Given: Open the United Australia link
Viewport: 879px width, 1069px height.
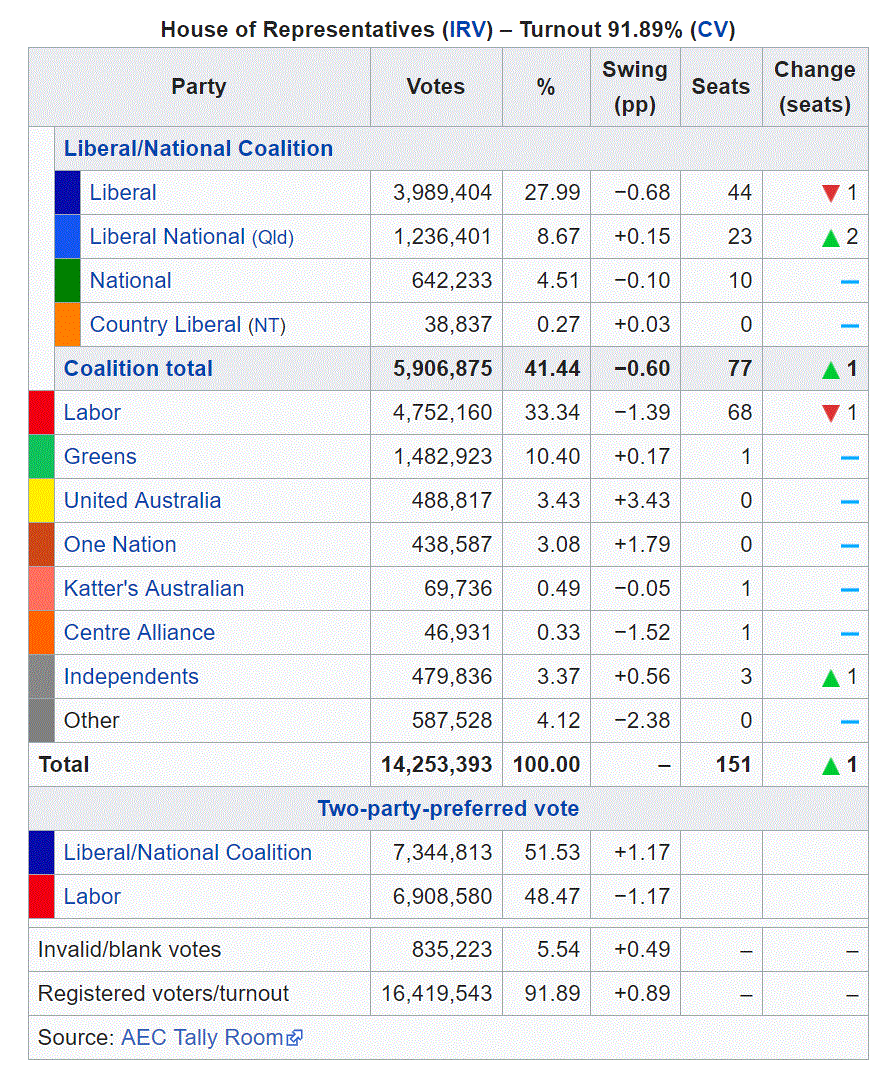Looking at the screenshot, I should 142,501.
